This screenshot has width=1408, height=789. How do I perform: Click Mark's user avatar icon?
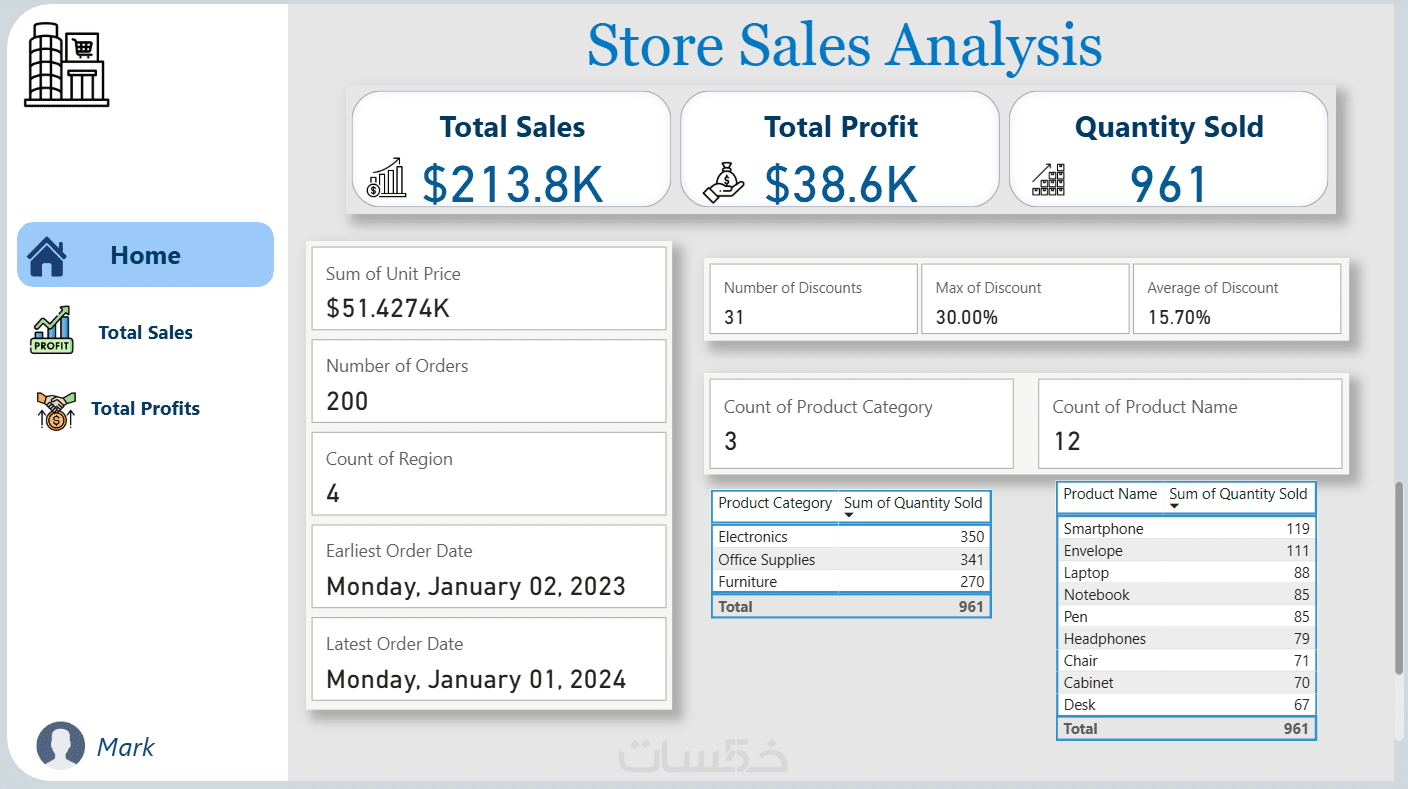[60, 745]
